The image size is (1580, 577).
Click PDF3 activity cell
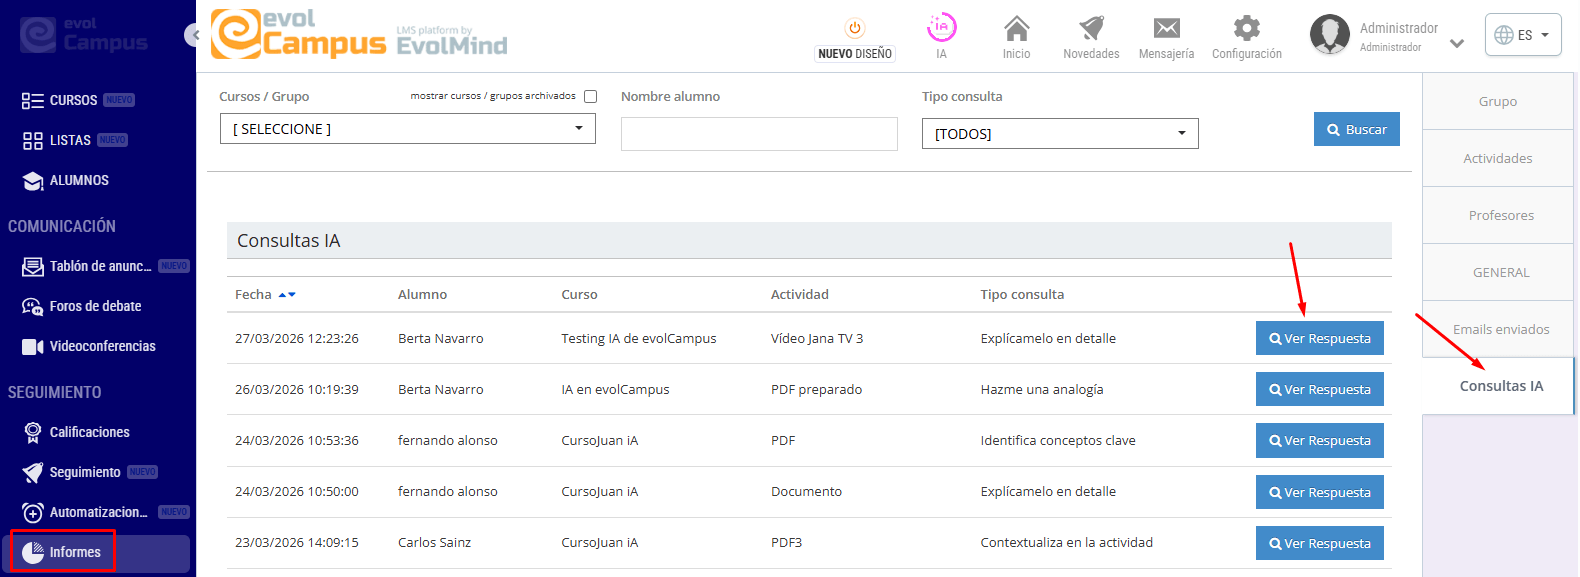coord(787,543)
